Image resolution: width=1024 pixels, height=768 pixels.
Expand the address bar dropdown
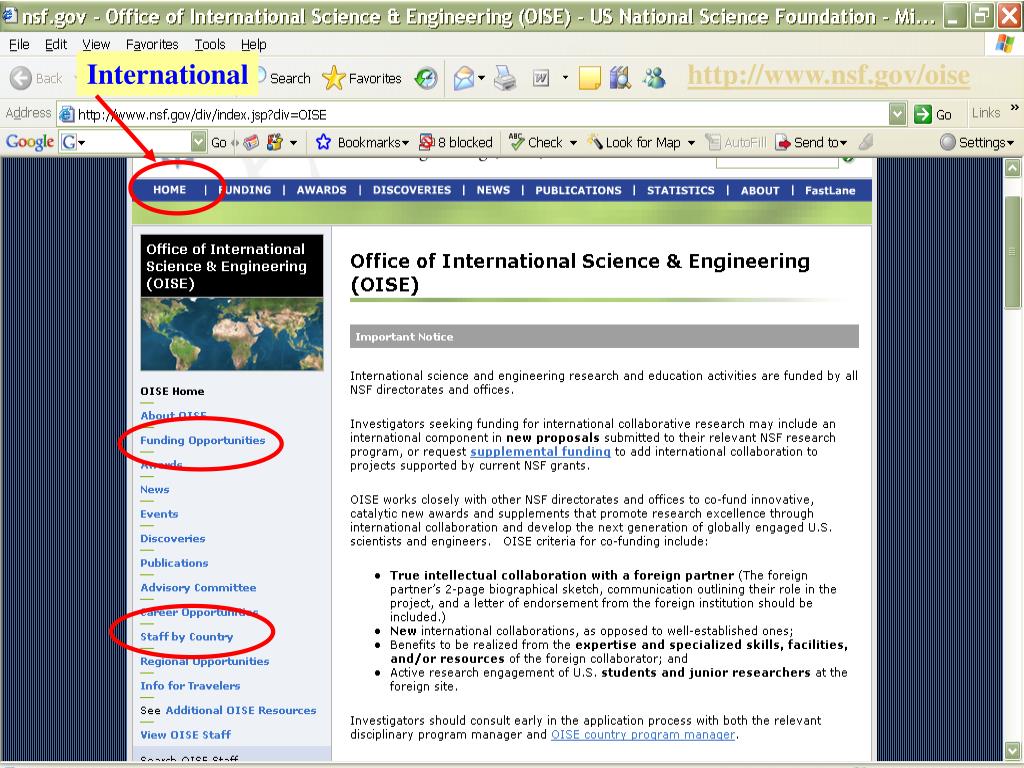tap(898, 114)
